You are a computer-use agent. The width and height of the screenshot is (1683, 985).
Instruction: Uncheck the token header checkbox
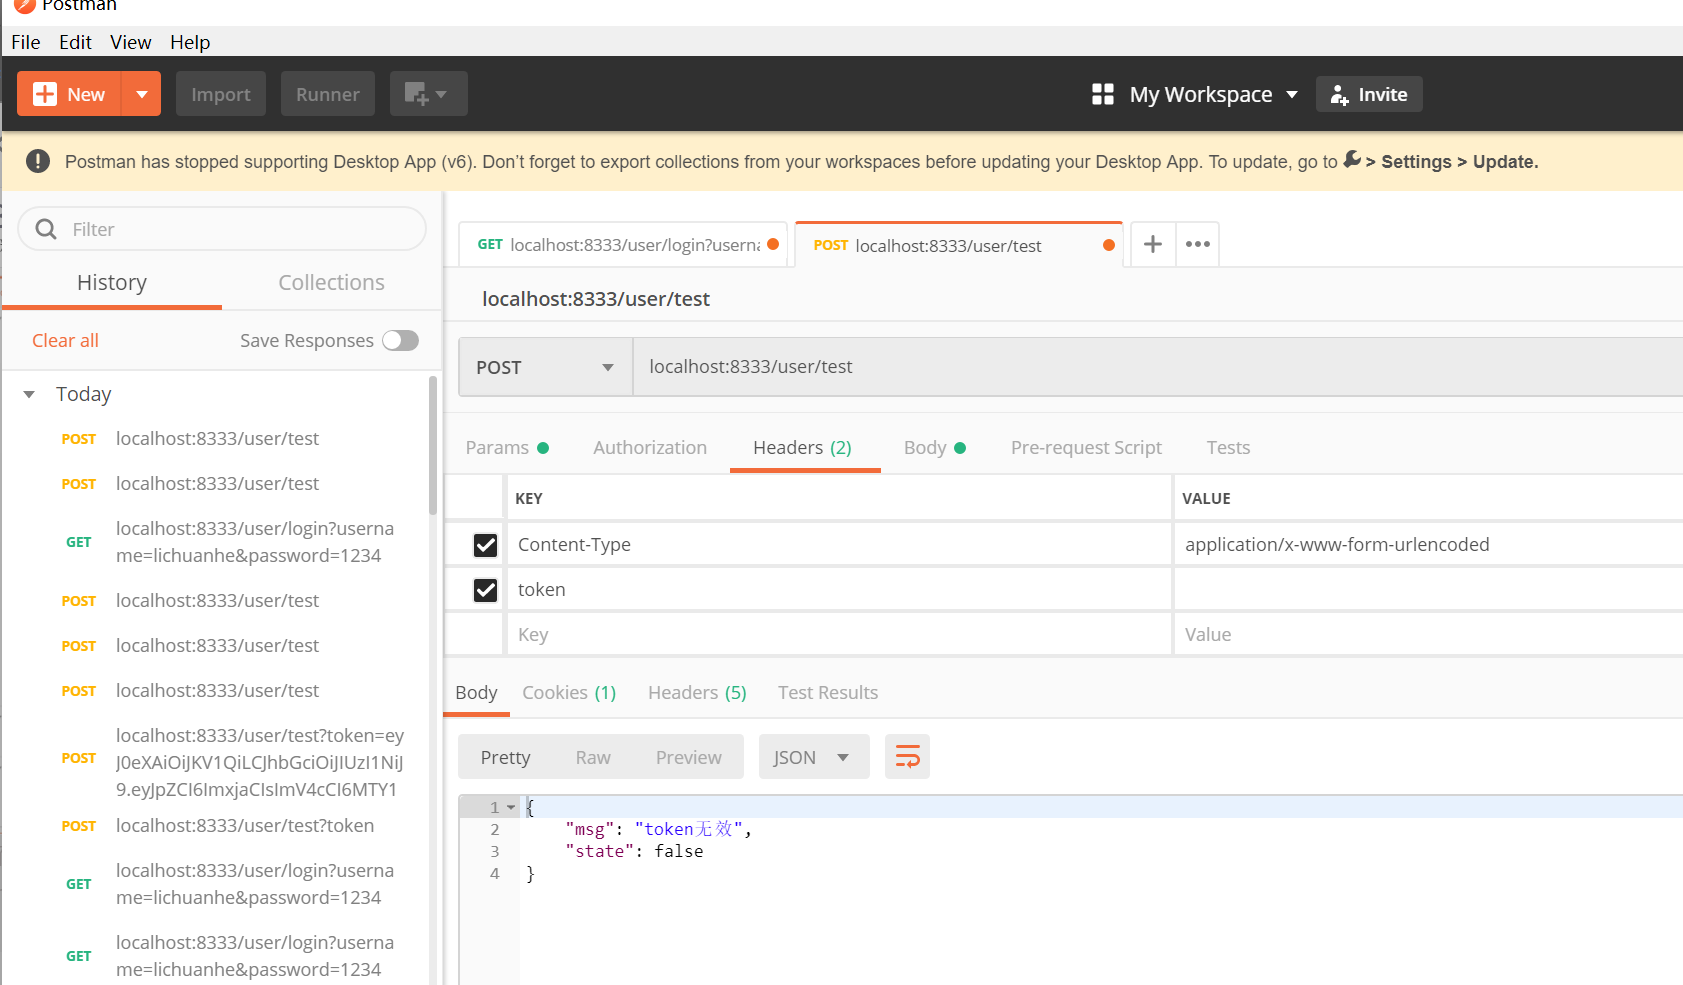pos(485,590)
